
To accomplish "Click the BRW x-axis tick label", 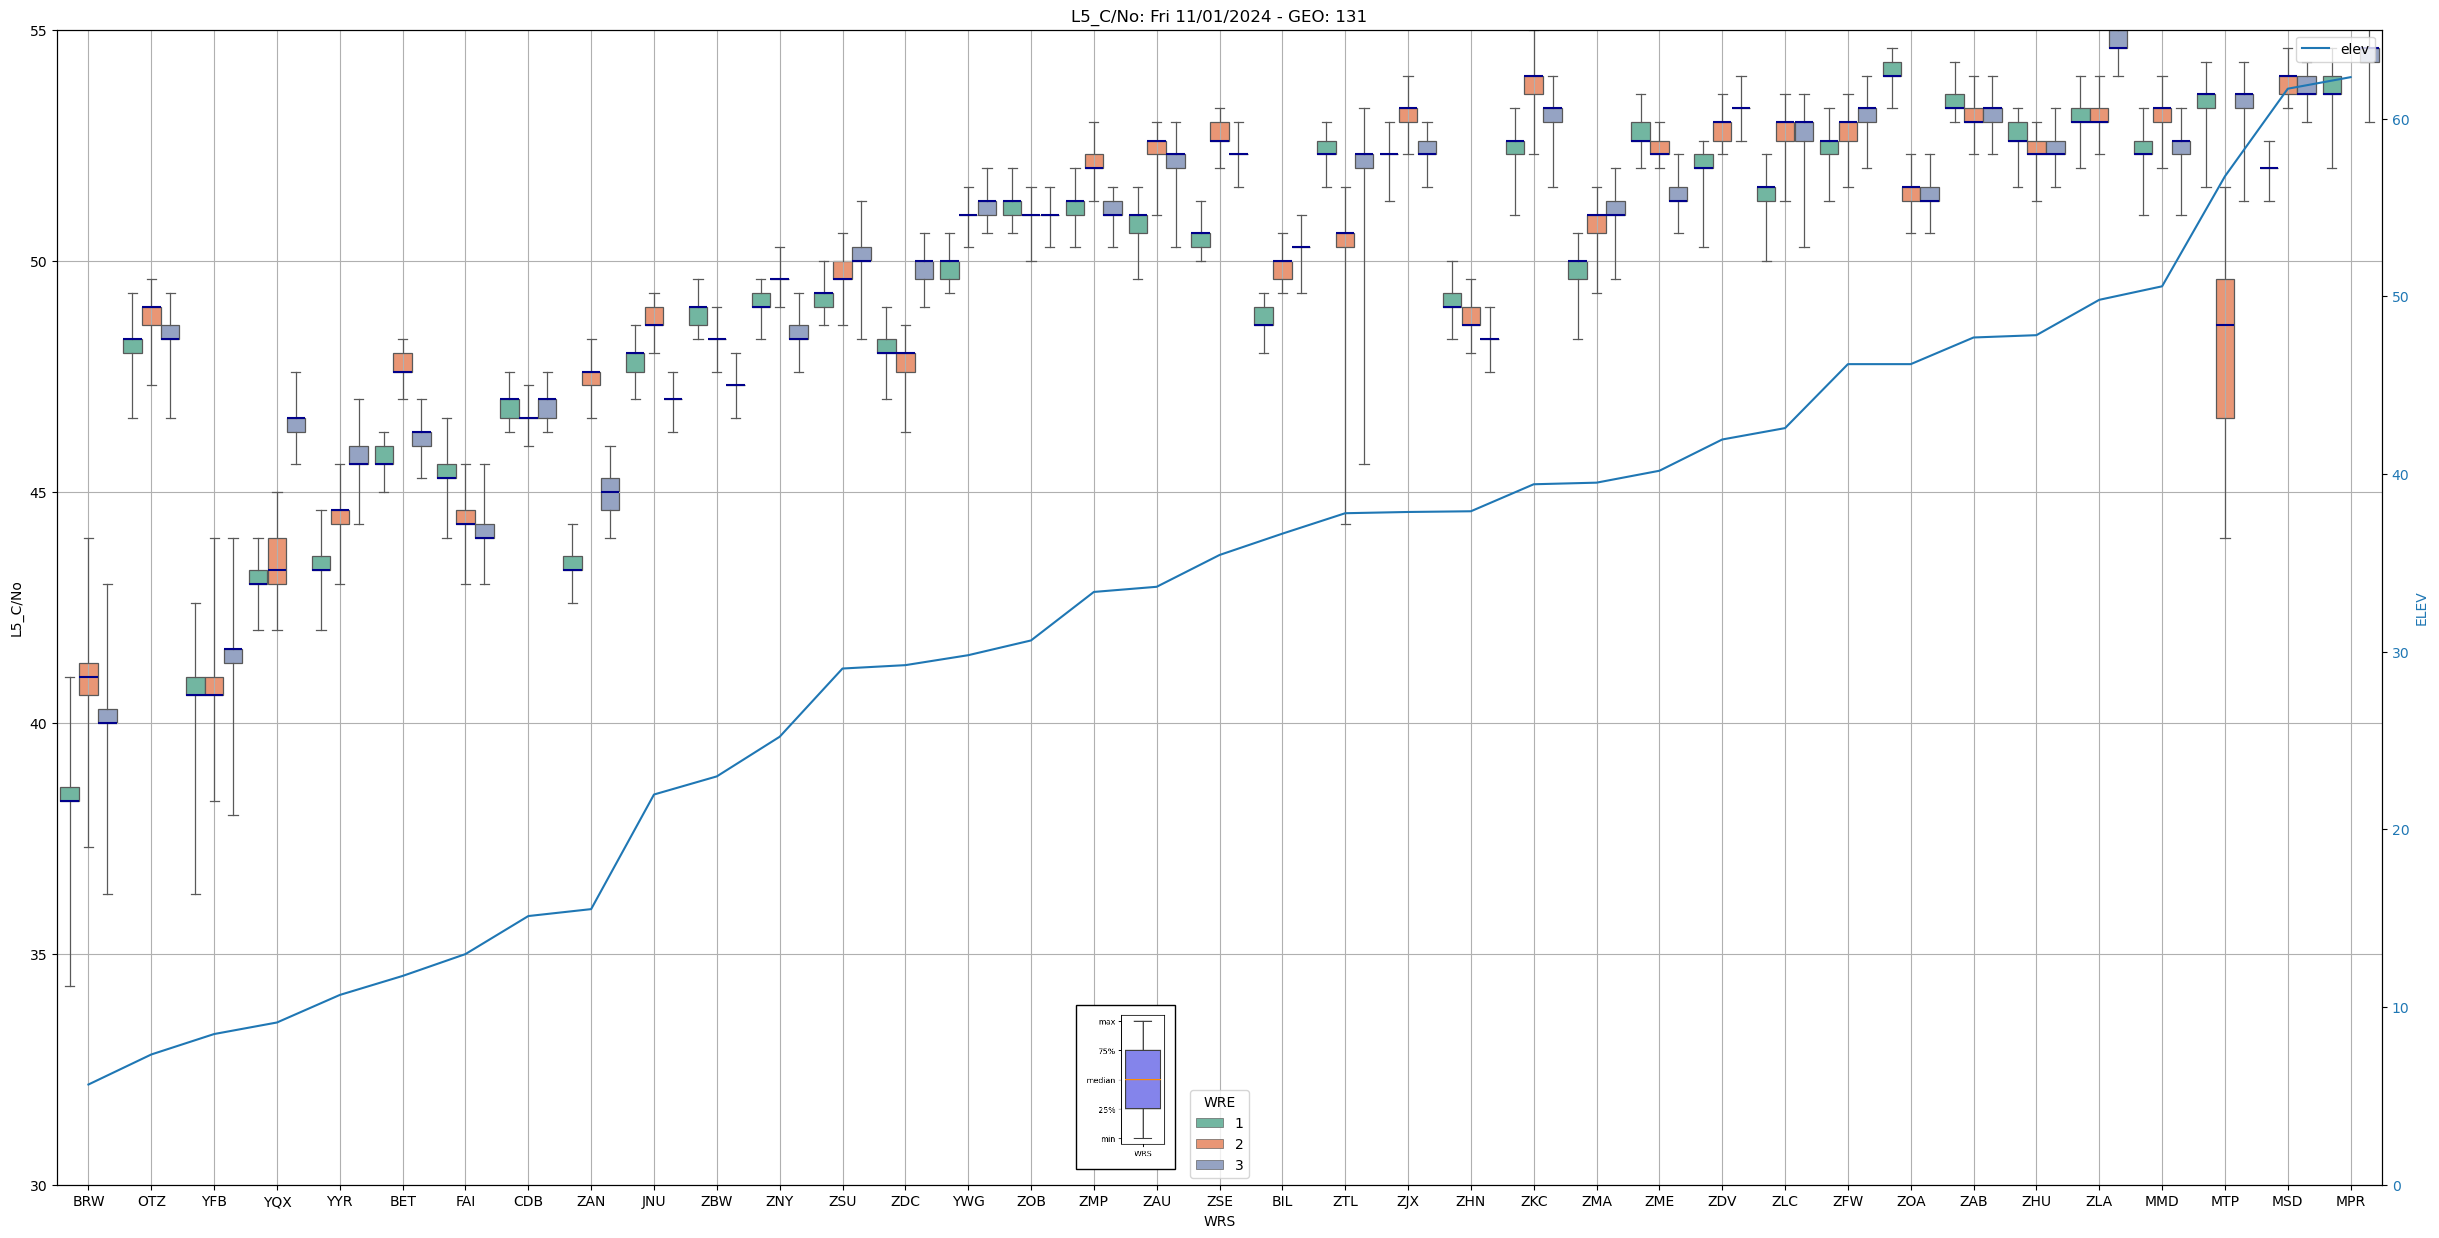I will click(x=88, y=1201).
